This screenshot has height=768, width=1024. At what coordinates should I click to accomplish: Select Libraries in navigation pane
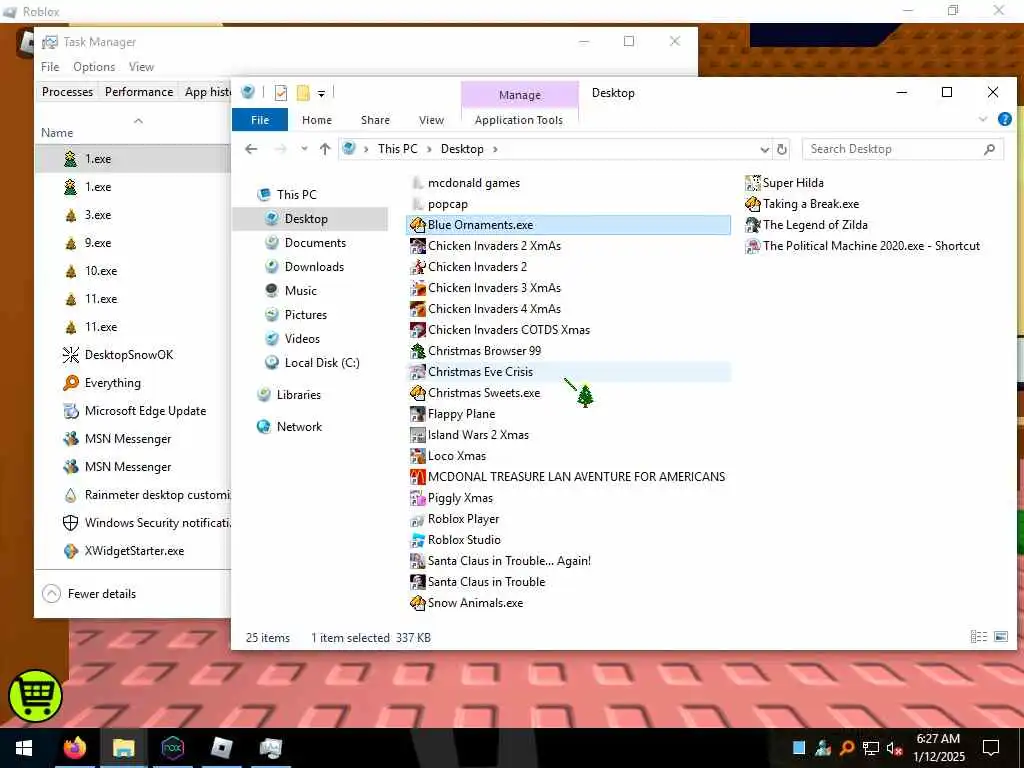pos(298,394)
